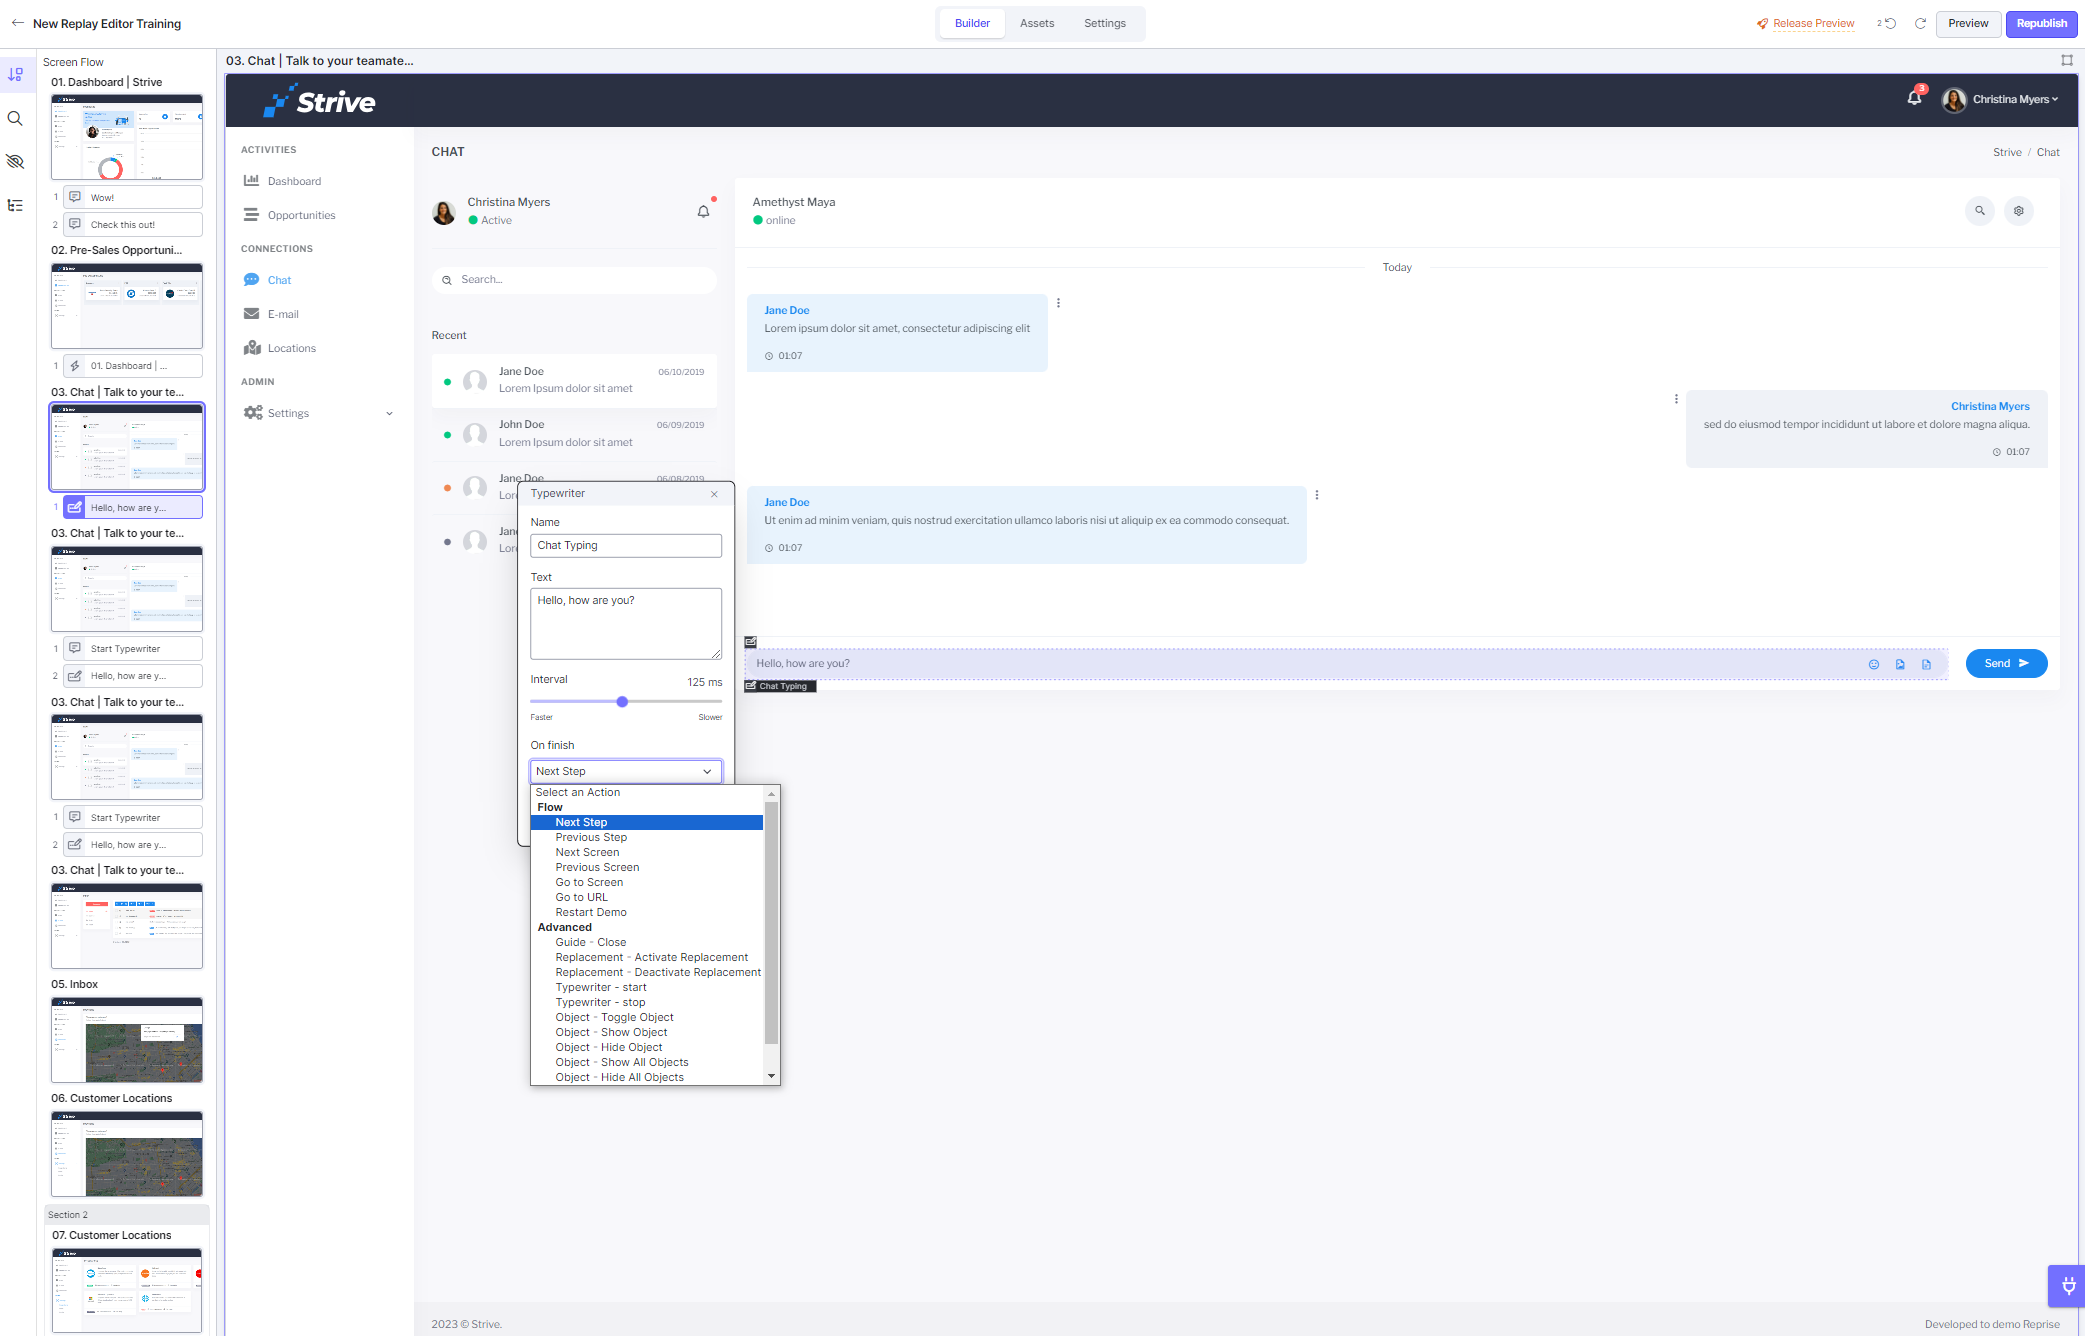Screen dimensions: 2085x1336
Task: Toggle hidden elements eye icon in sidebar
Action: pos(15,161)
